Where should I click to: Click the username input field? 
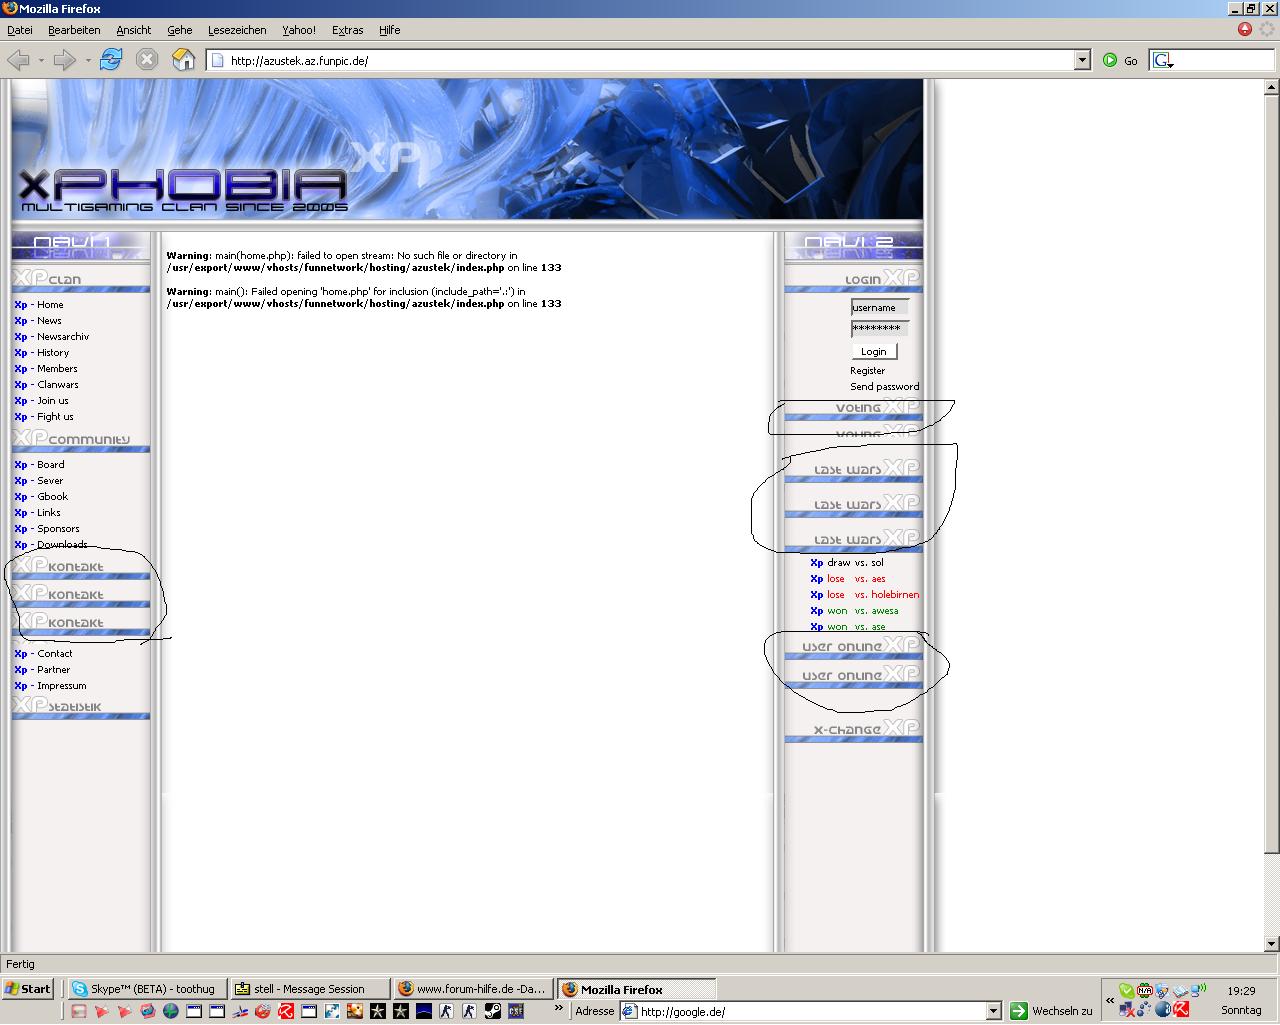(x=879, y=307)
